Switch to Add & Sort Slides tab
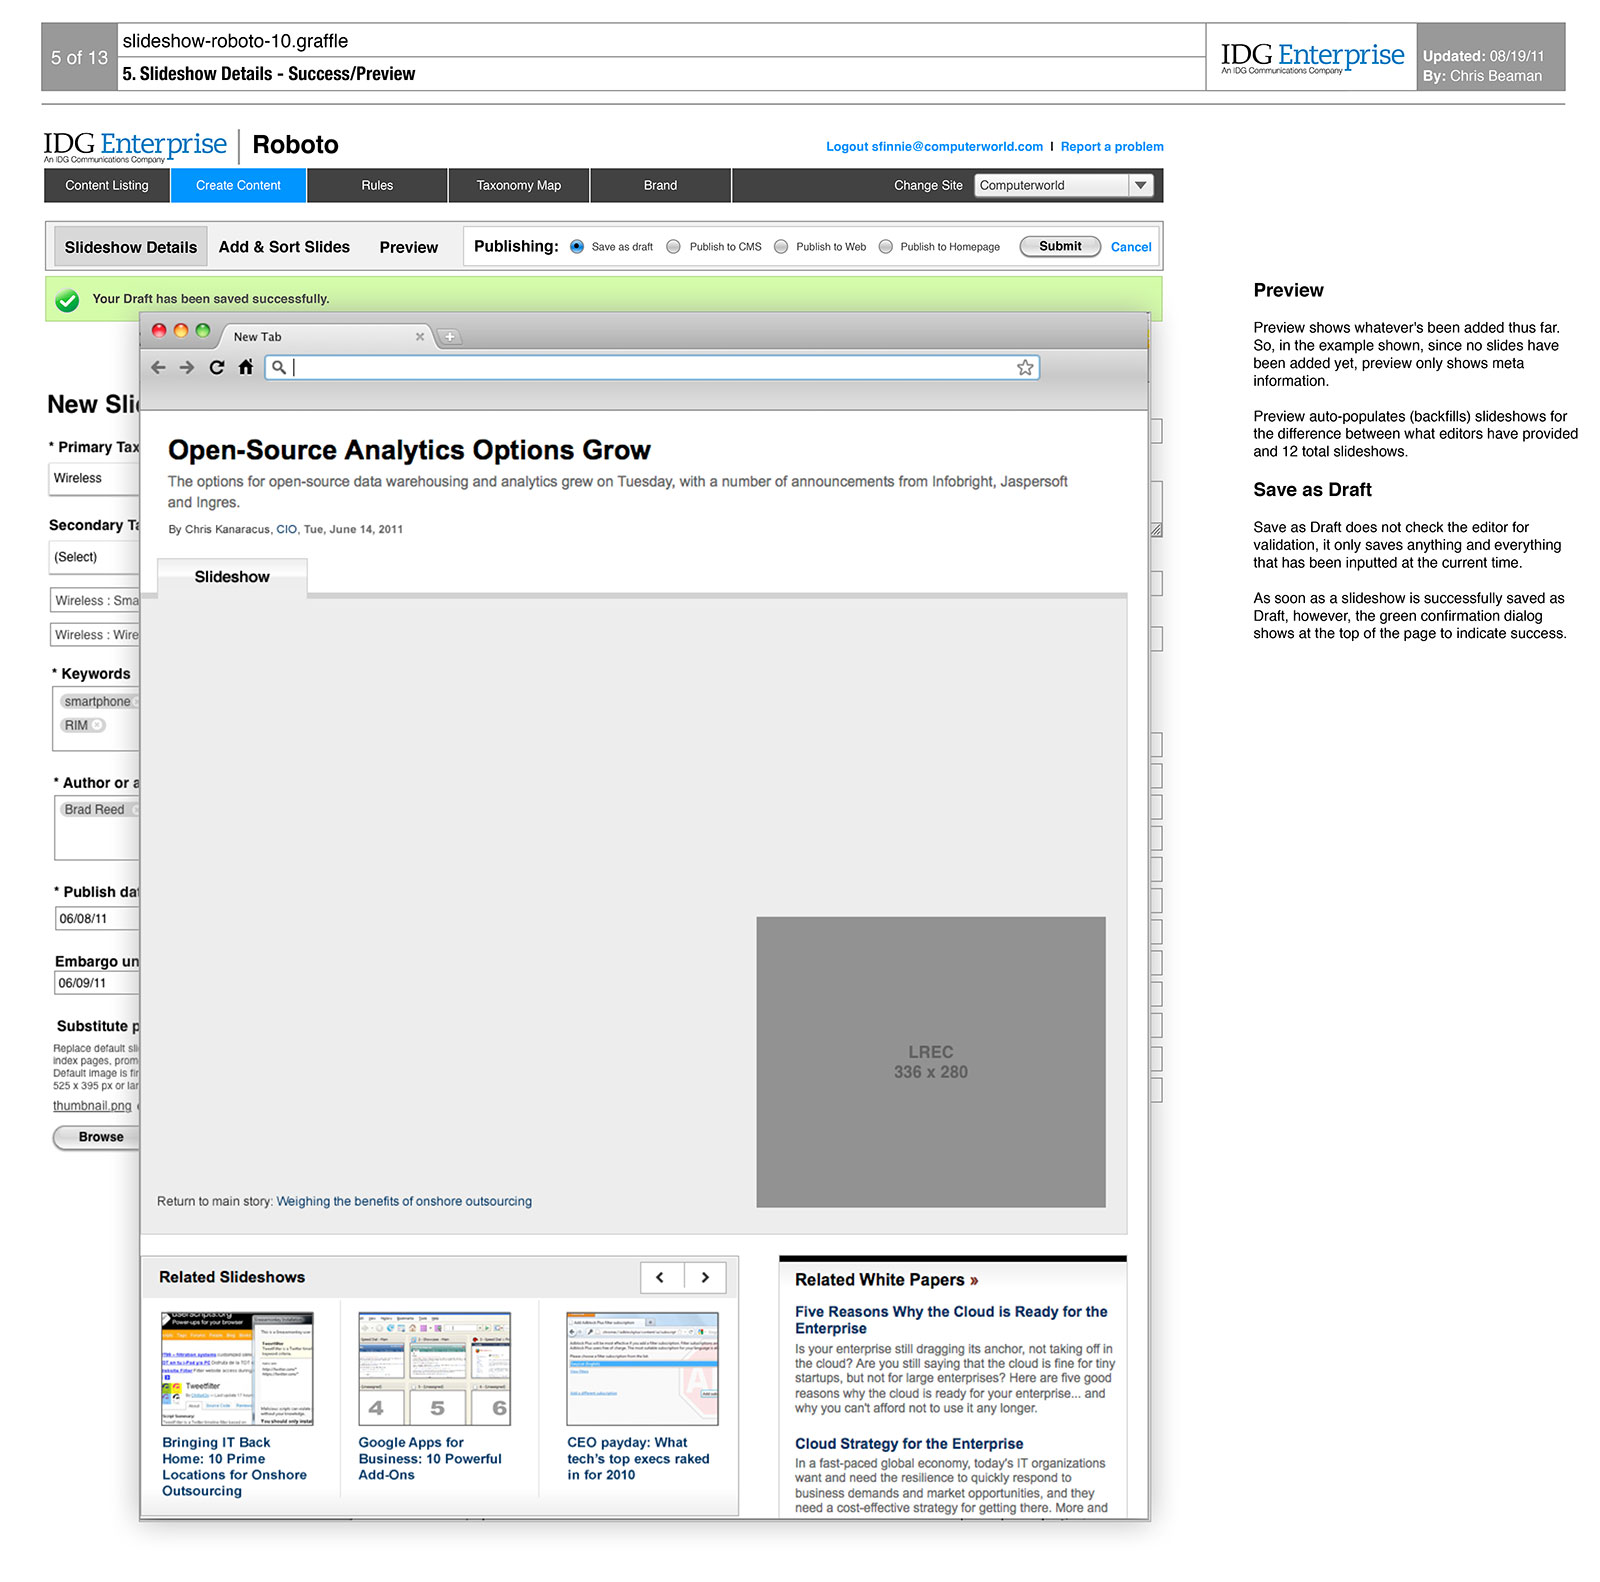The width and height of the screenshot is (1600, 1582). tap(284, 247)
